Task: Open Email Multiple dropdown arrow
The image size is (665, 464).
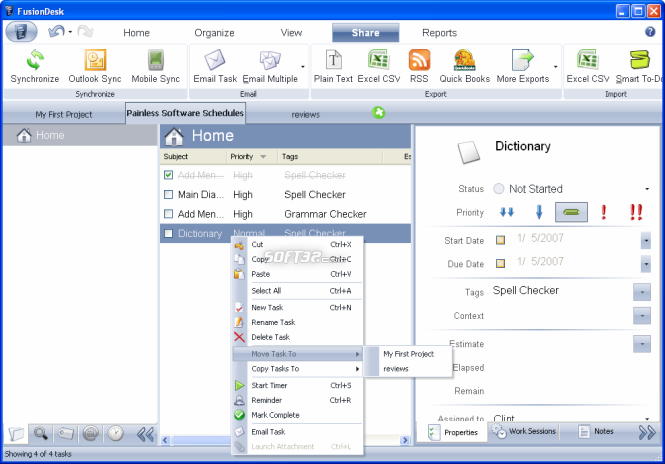Action: click(303, 67)
